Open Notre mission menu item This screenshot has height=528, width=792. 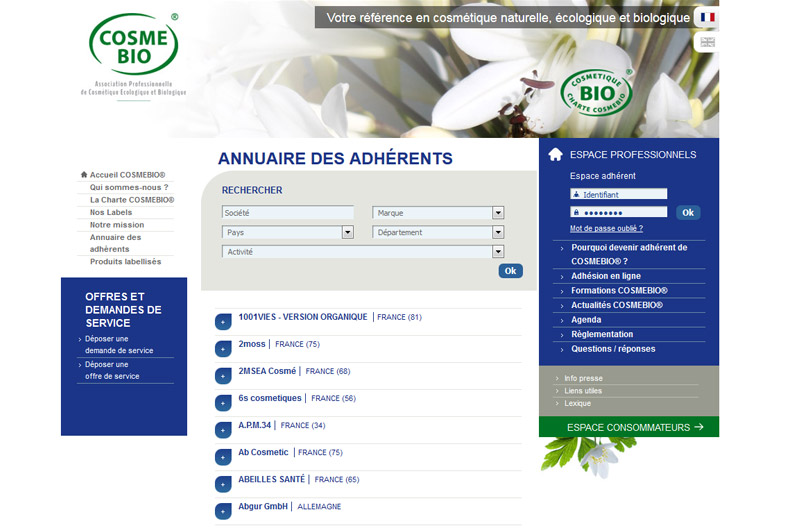(x=117, y=225)
